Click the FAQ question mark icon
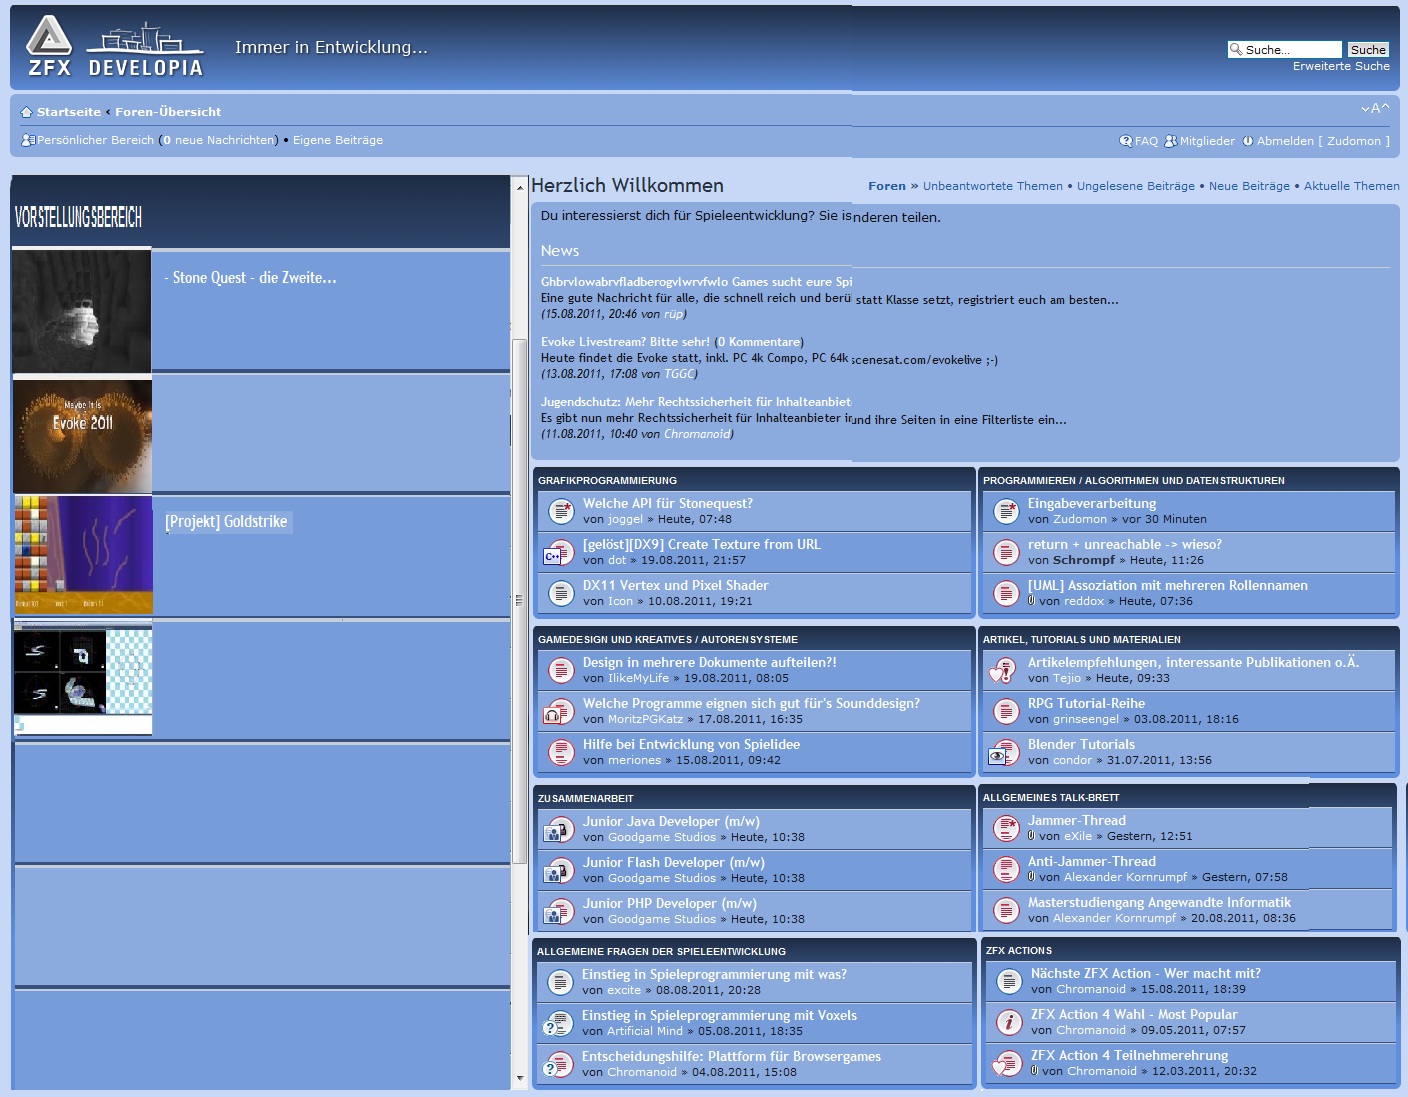1408x1097 pixels. click(1126, 141)
